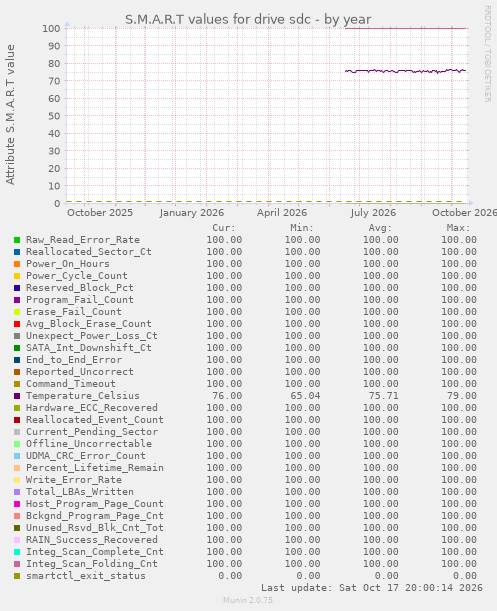Click the Offline_Uncorrectable label
Screen dimensions: 497x611
click(88, 444)
